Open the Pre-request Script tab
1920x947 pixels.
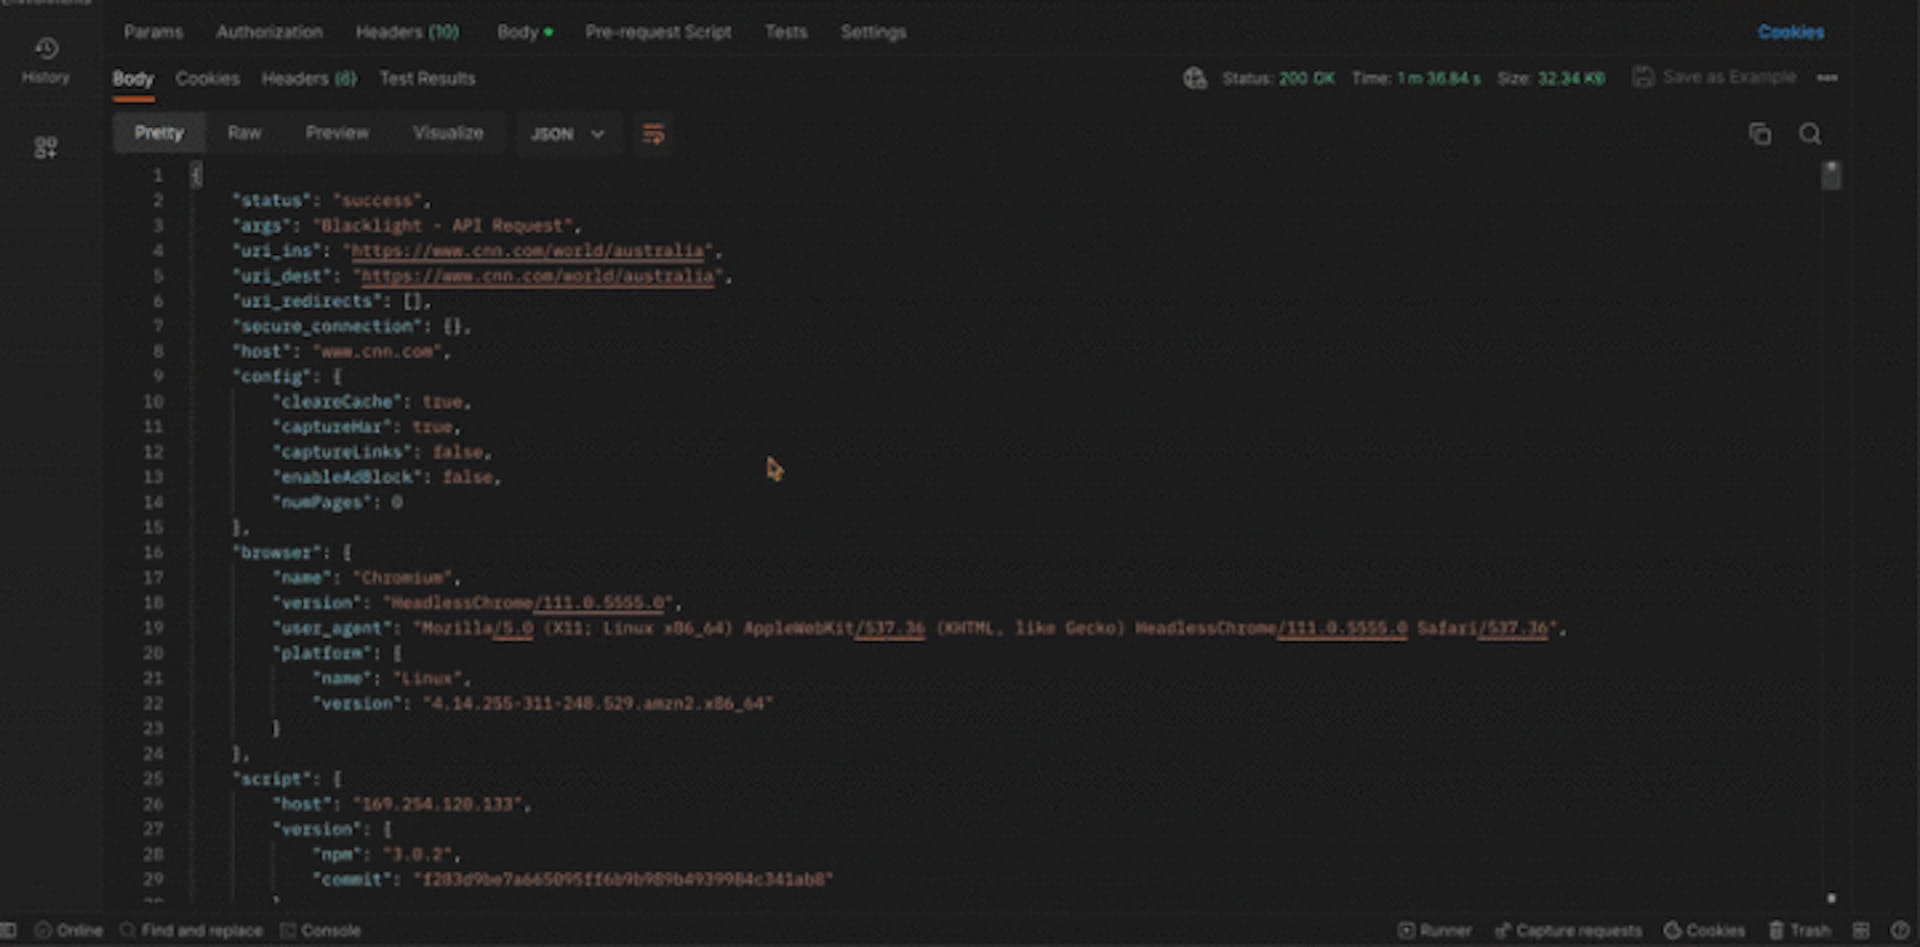[658, 32]
